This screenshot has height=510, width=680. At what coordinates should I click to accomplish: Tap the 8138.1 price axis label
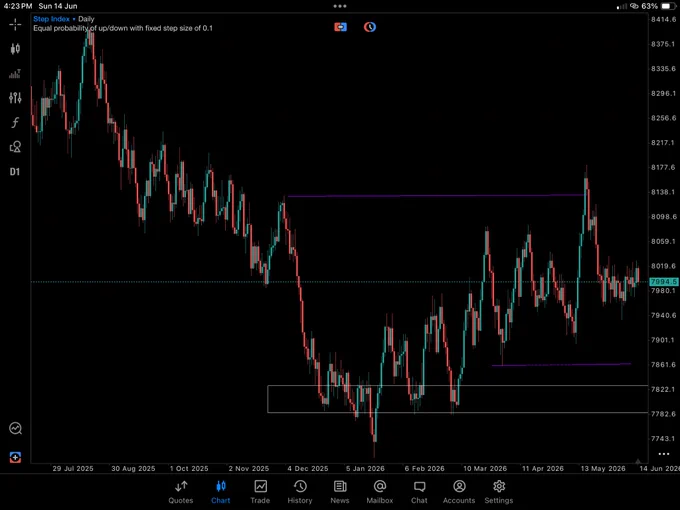pyautogui.click(x=664, y=192)
